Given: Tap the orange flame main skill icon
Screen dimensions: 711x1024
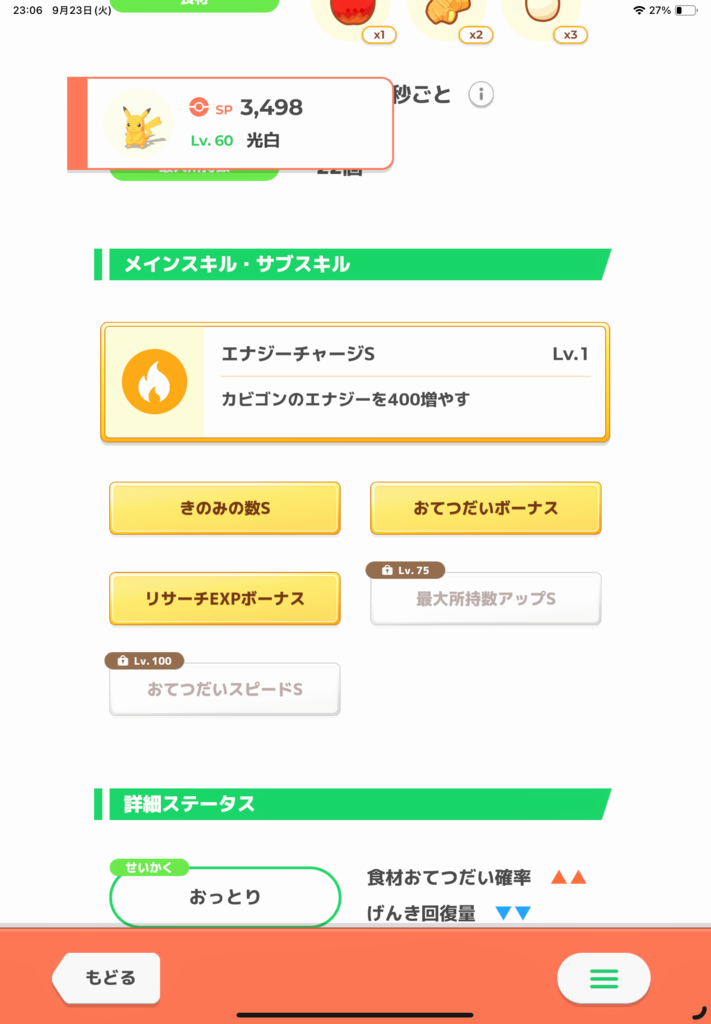Looking at the screenshot, I should tap(154, 381).
